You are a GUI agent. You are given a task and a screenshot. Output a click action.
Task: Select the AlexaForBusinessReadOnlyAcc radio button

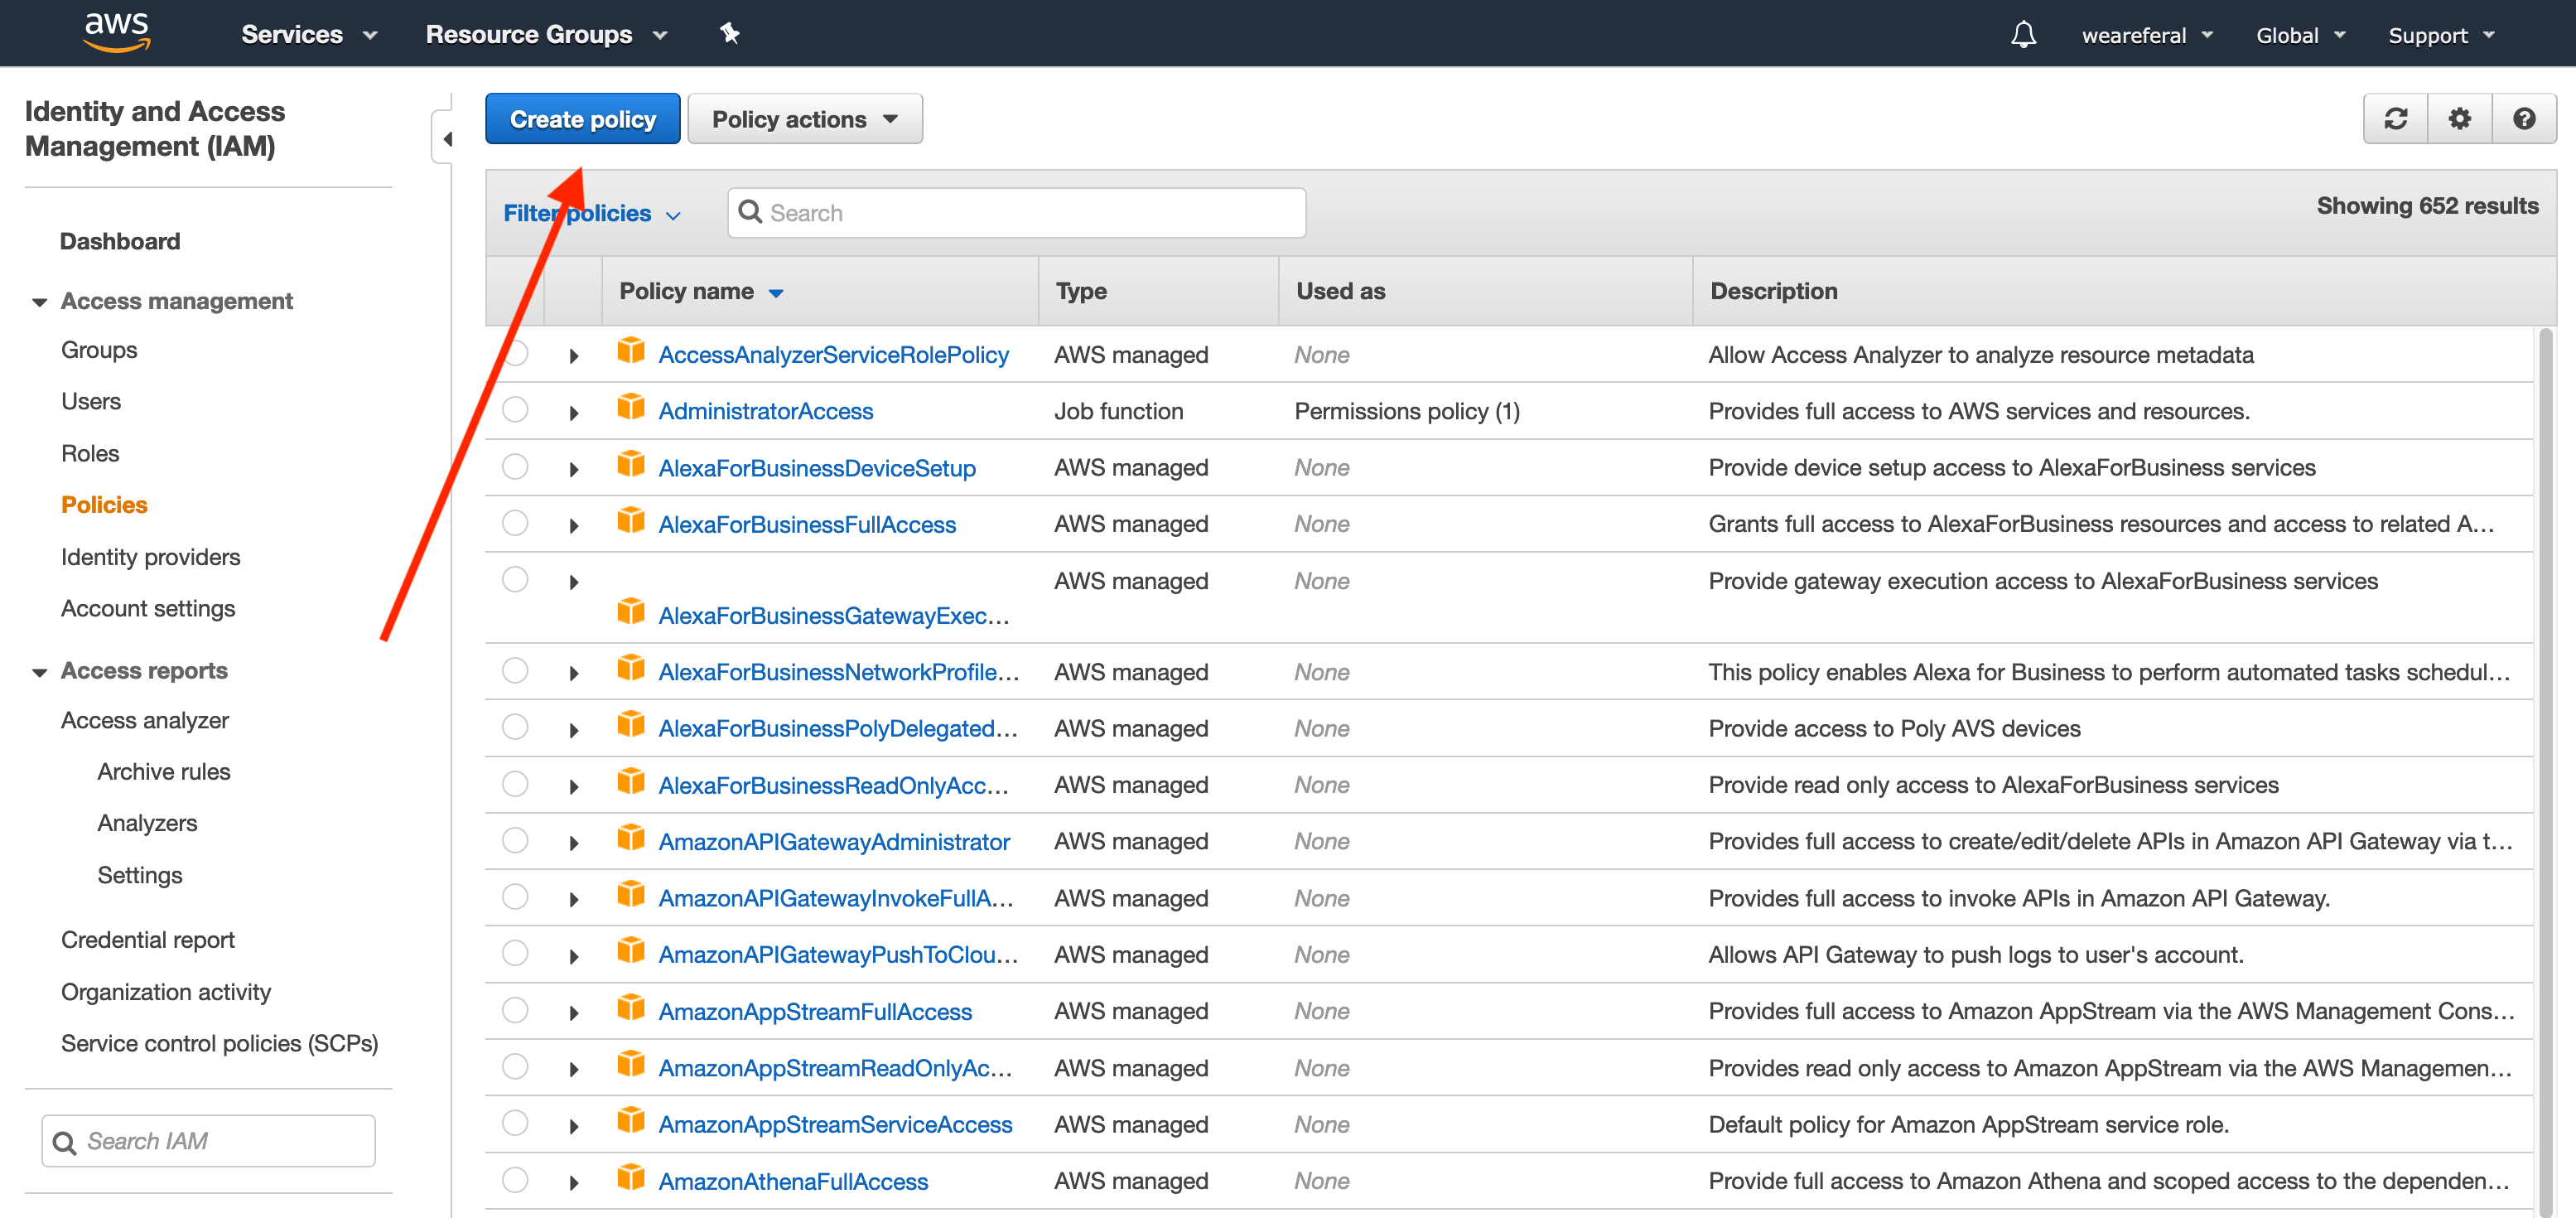[x=515, y=784]
